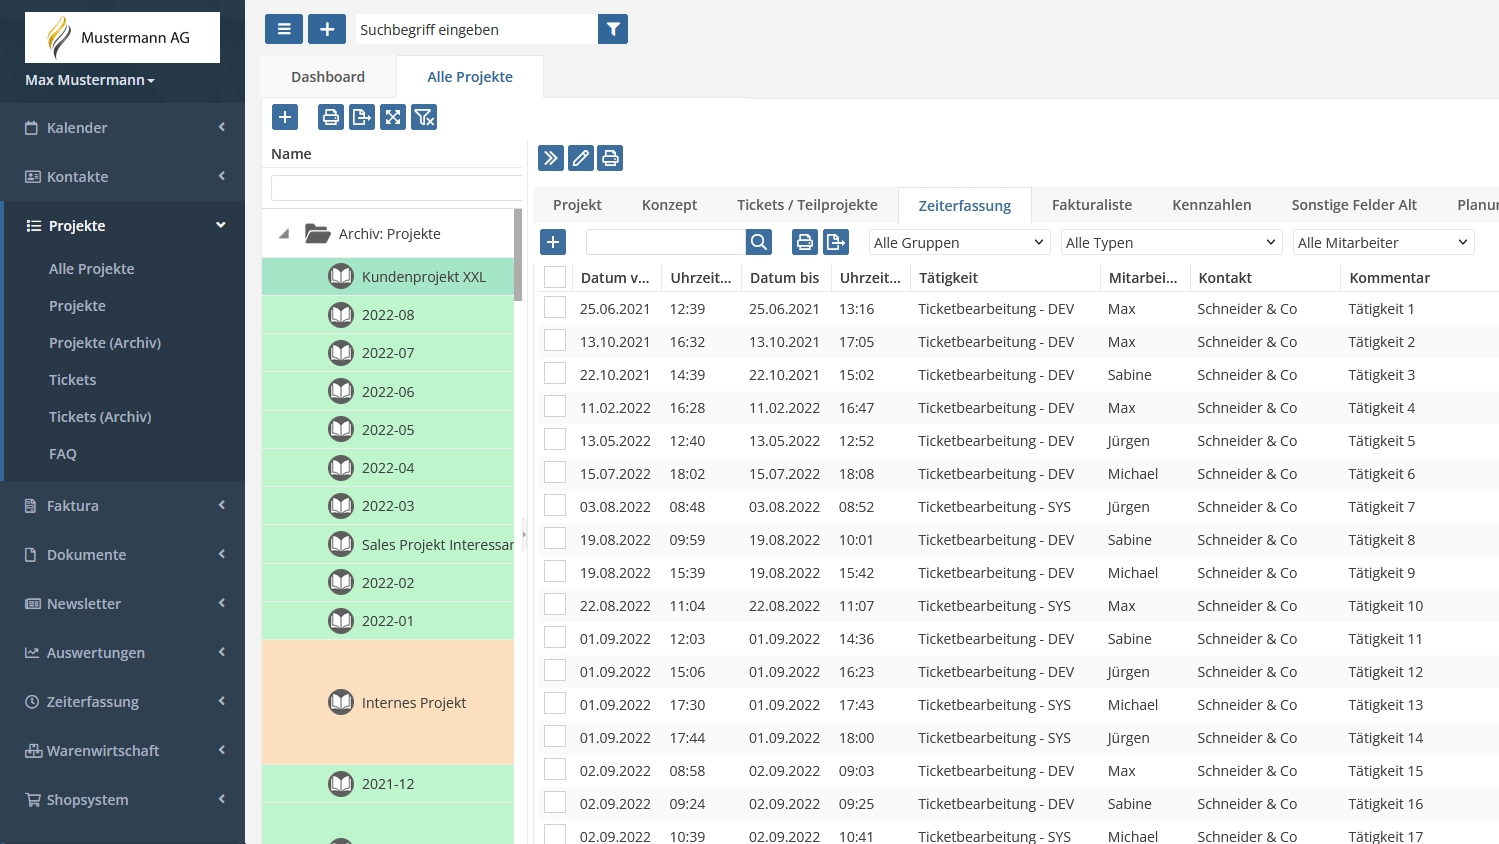This screenshot has width=1499, height=844.
Task: Open the Newsletter sidebar section
Action: [x=124, y=604]
